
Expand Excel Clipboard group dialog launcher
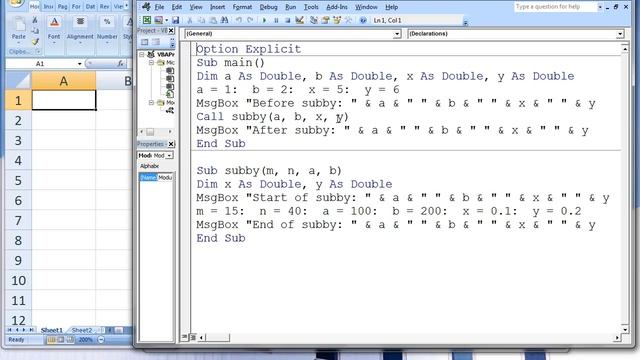pyautogui.click(x=38, y=52)
